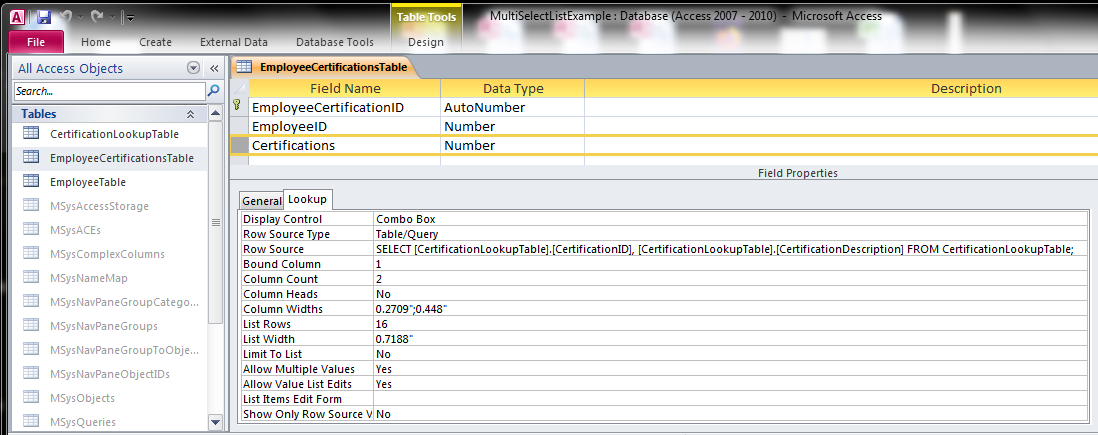This screenshot has width=1098, height=435.
Task: Click the Undo icon in Quick Access Toolbar
Action: coord(67,16)
